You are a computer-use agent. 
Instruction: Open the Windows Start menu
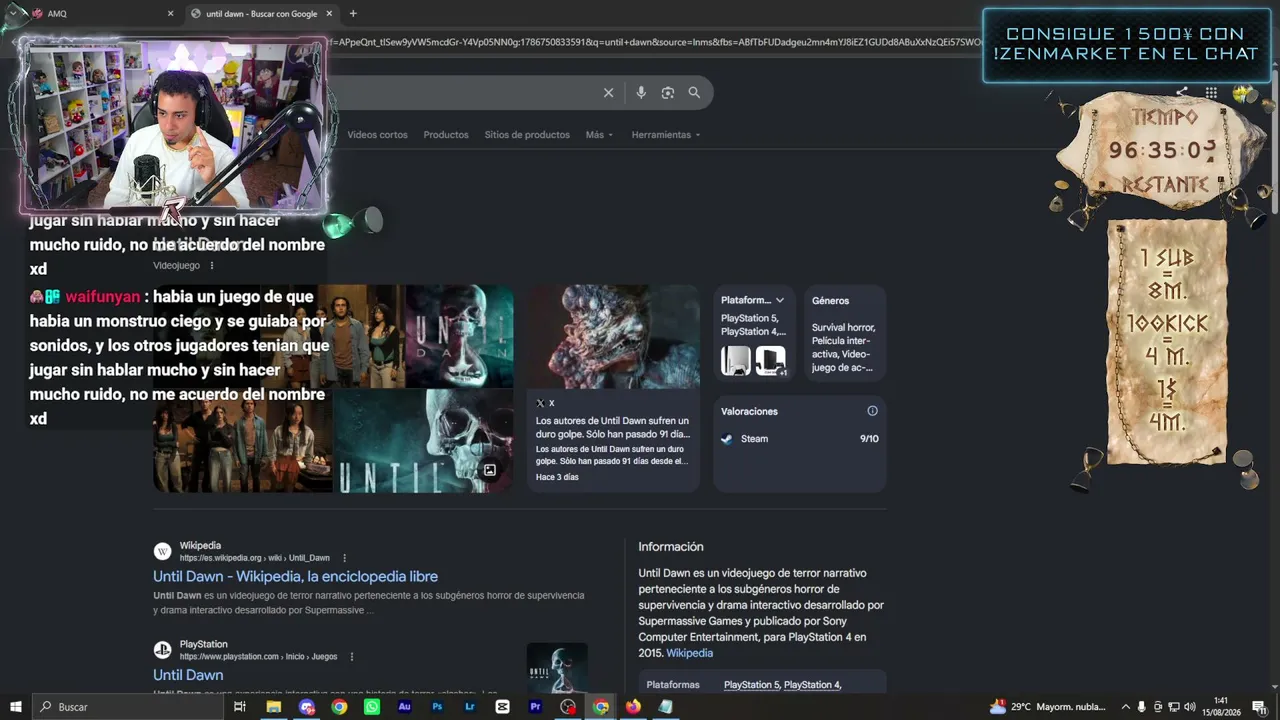click(x=15, y=707)
